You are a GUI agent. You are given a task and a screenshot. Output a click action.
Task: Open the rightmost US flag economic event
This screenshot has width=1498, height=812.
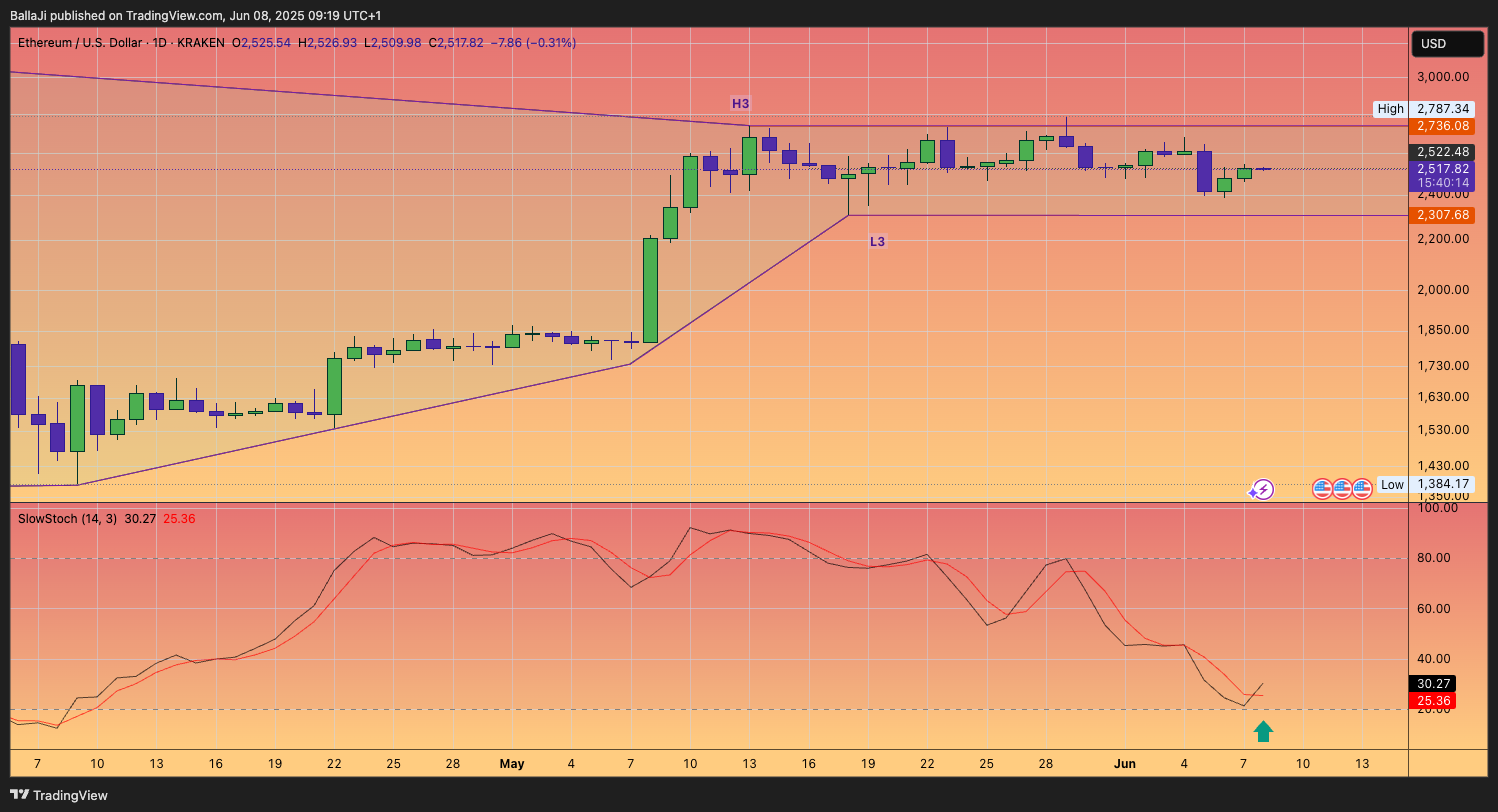(1361, 489)
